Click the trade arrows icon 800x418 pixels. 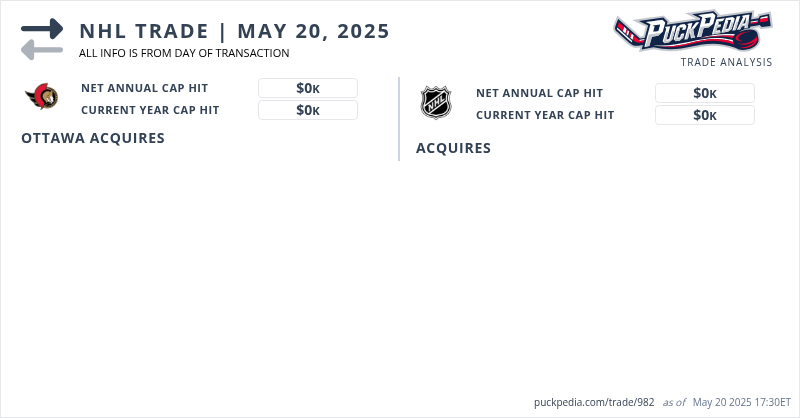click(x=41, y=39)
